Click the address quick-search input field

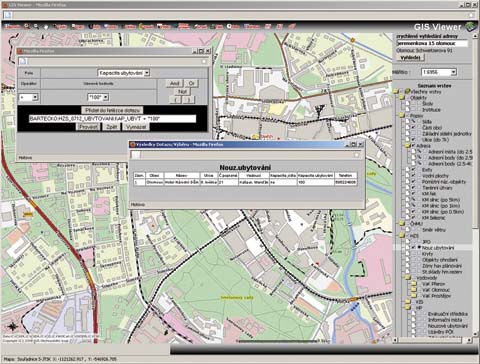[x=432, y=43]
